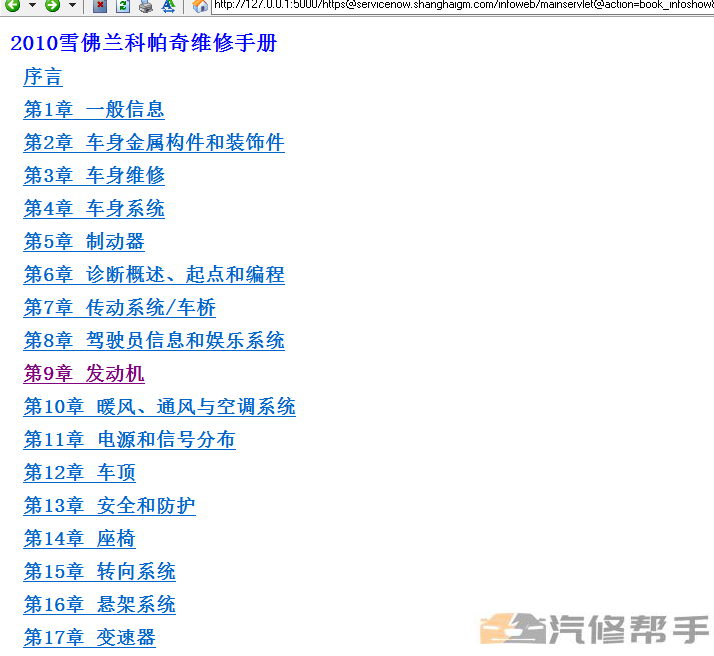Open the 序言 link
714x656 pixels.
tap(43, 76)
